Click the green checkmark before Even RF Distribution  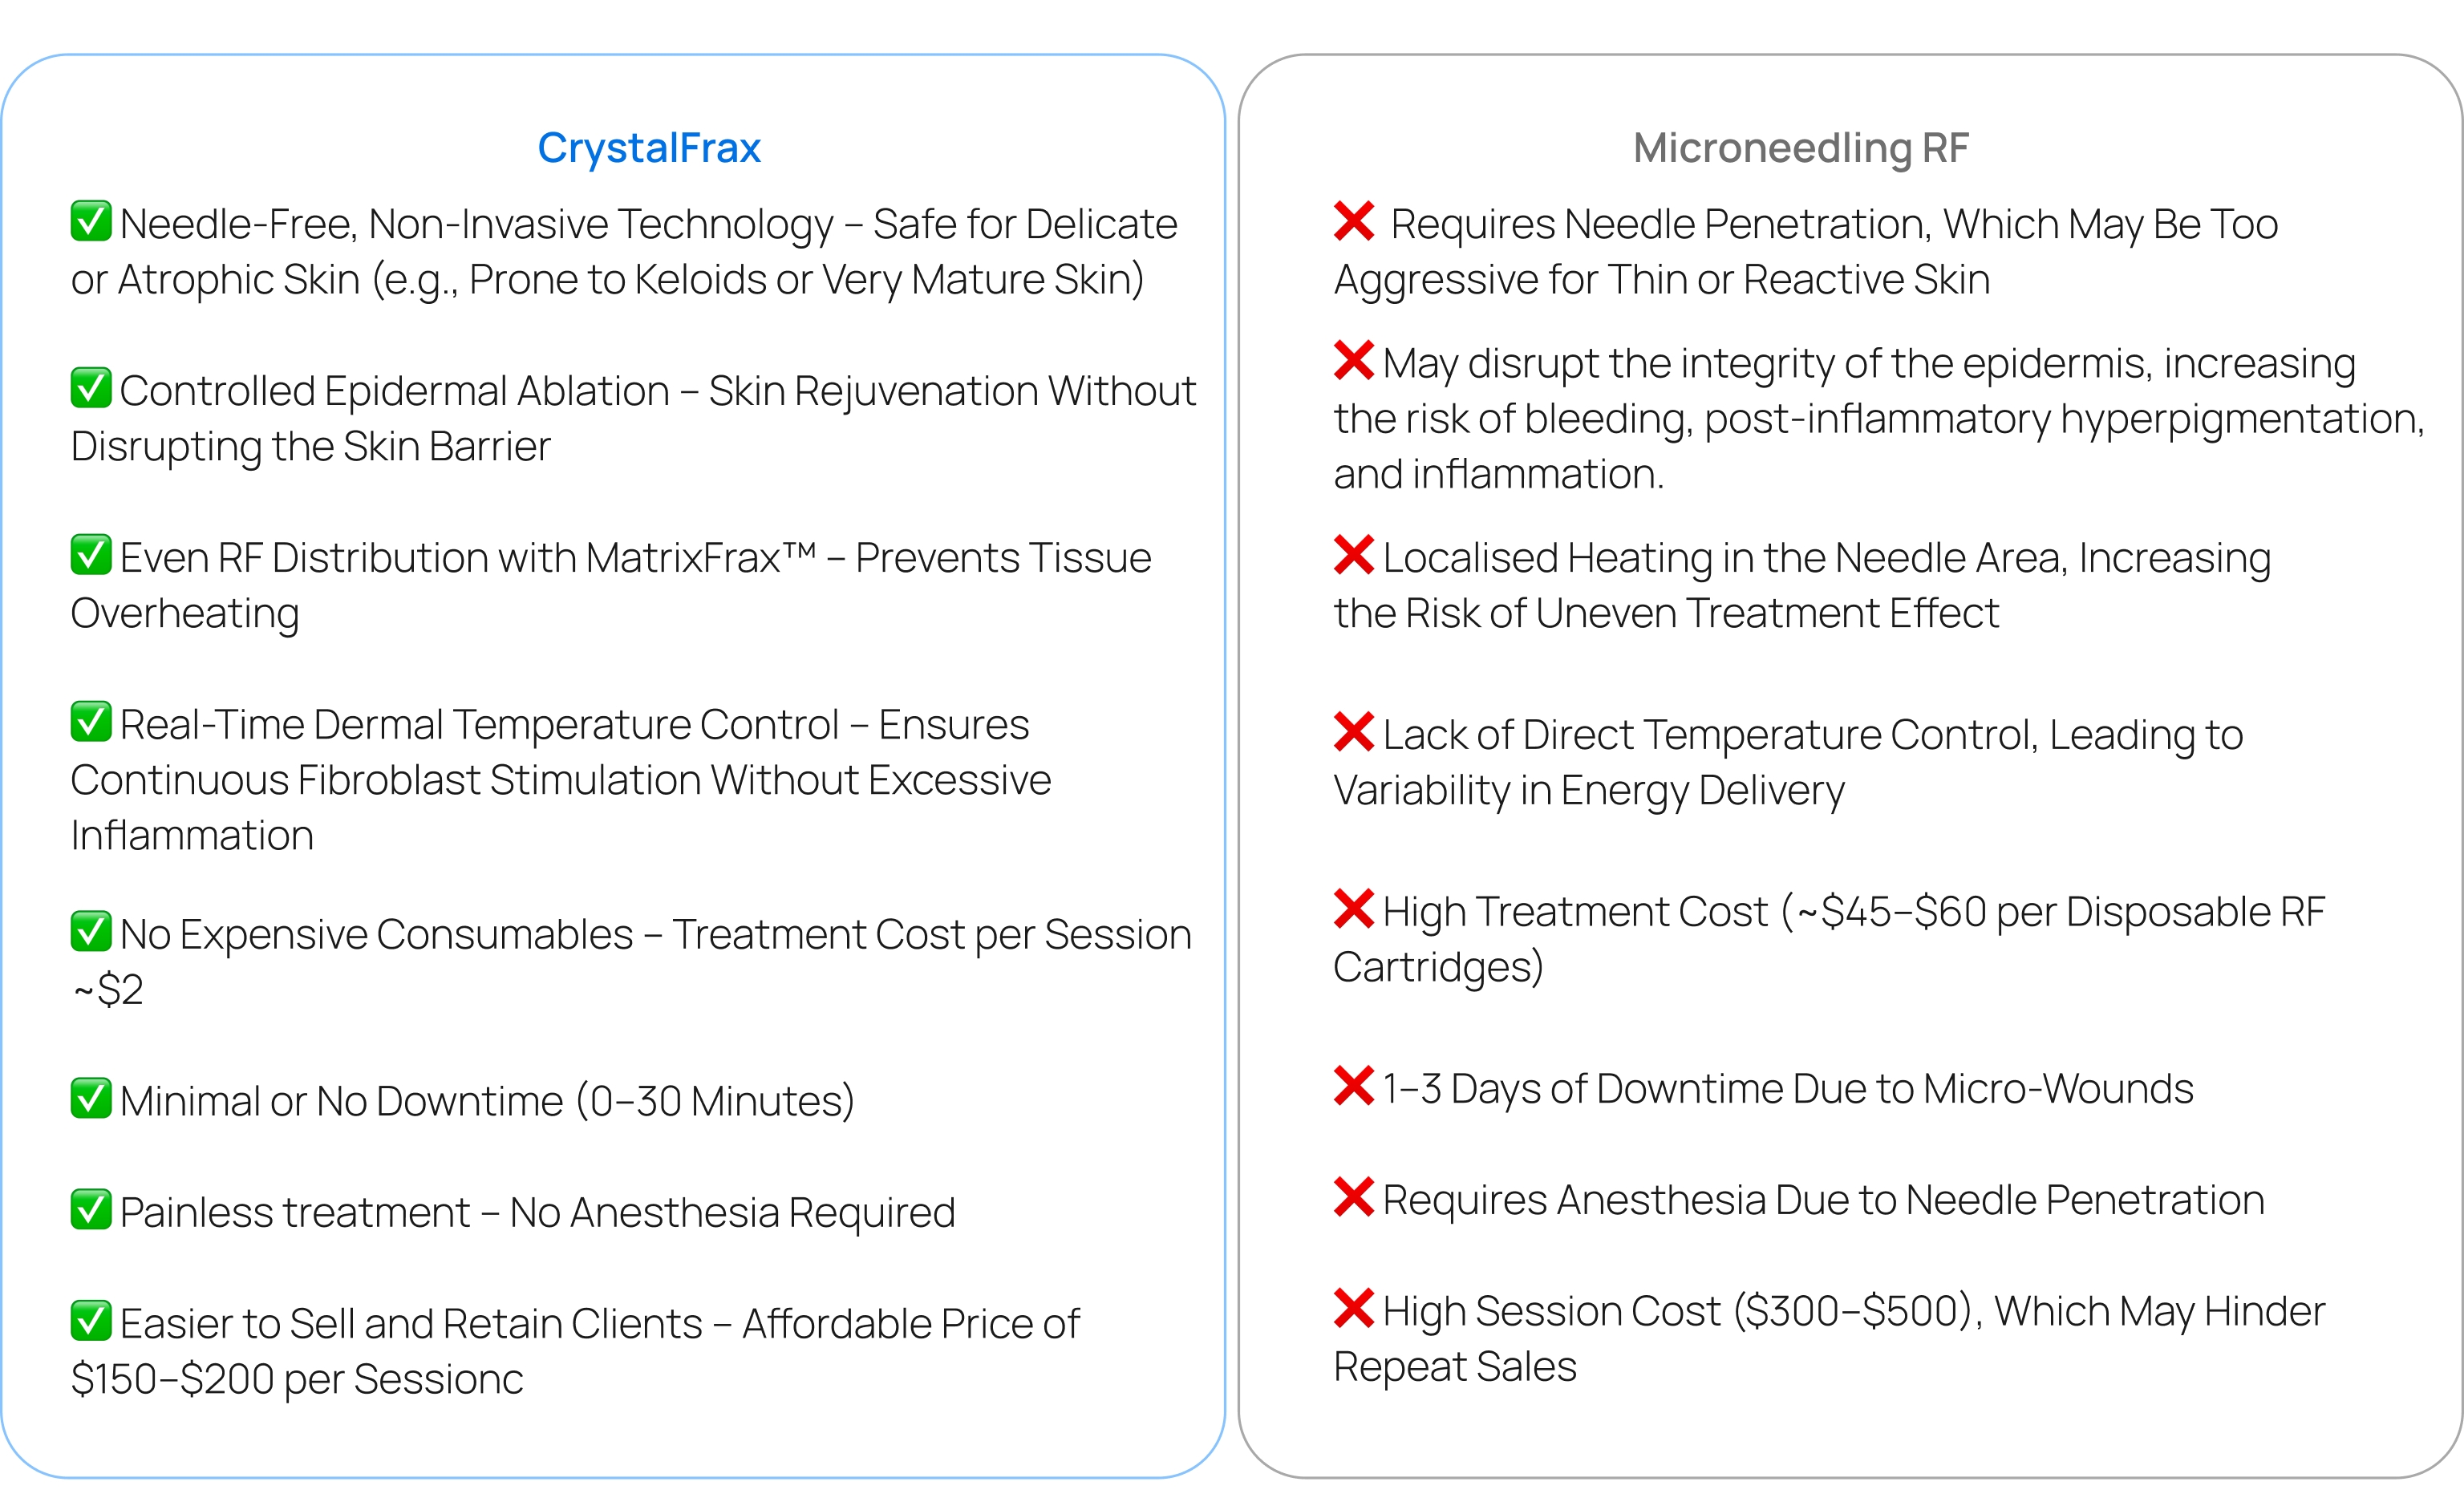click(x=91, y=555)
